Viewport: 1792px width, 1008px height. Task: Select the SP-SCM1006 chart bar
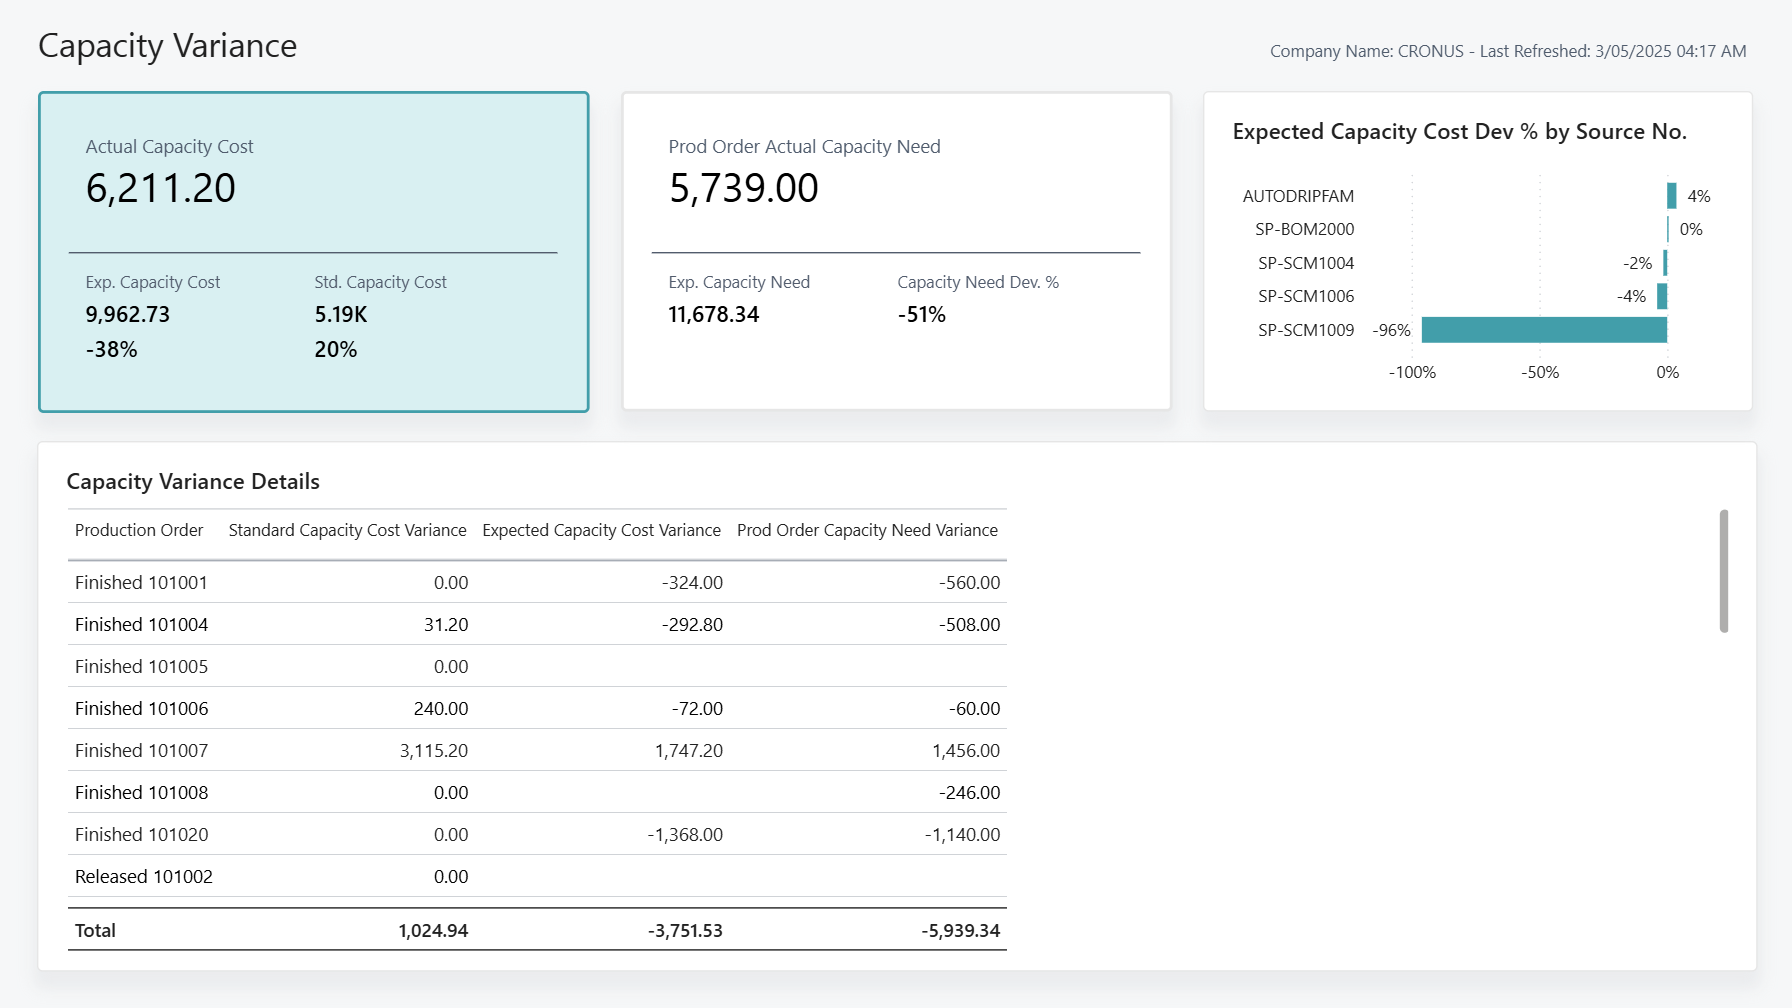click(x=1661, y=296)
